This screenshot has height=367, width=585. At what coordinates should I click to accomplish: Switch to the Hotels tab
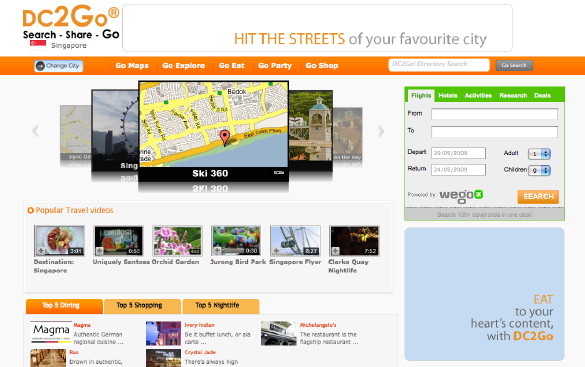pyautogui.click(x=448, y=95)
